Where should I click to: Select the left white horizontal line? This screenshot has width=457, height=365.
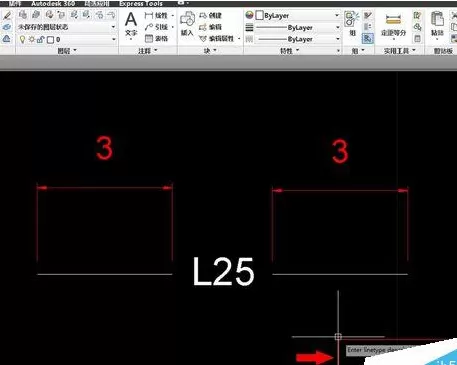(105, 274)
